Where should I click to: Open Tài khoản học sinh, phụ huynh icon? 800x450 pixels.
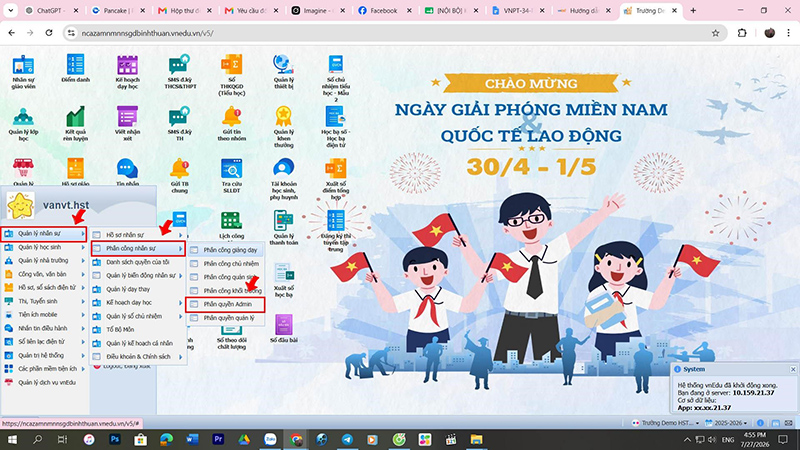click(283, 179)
